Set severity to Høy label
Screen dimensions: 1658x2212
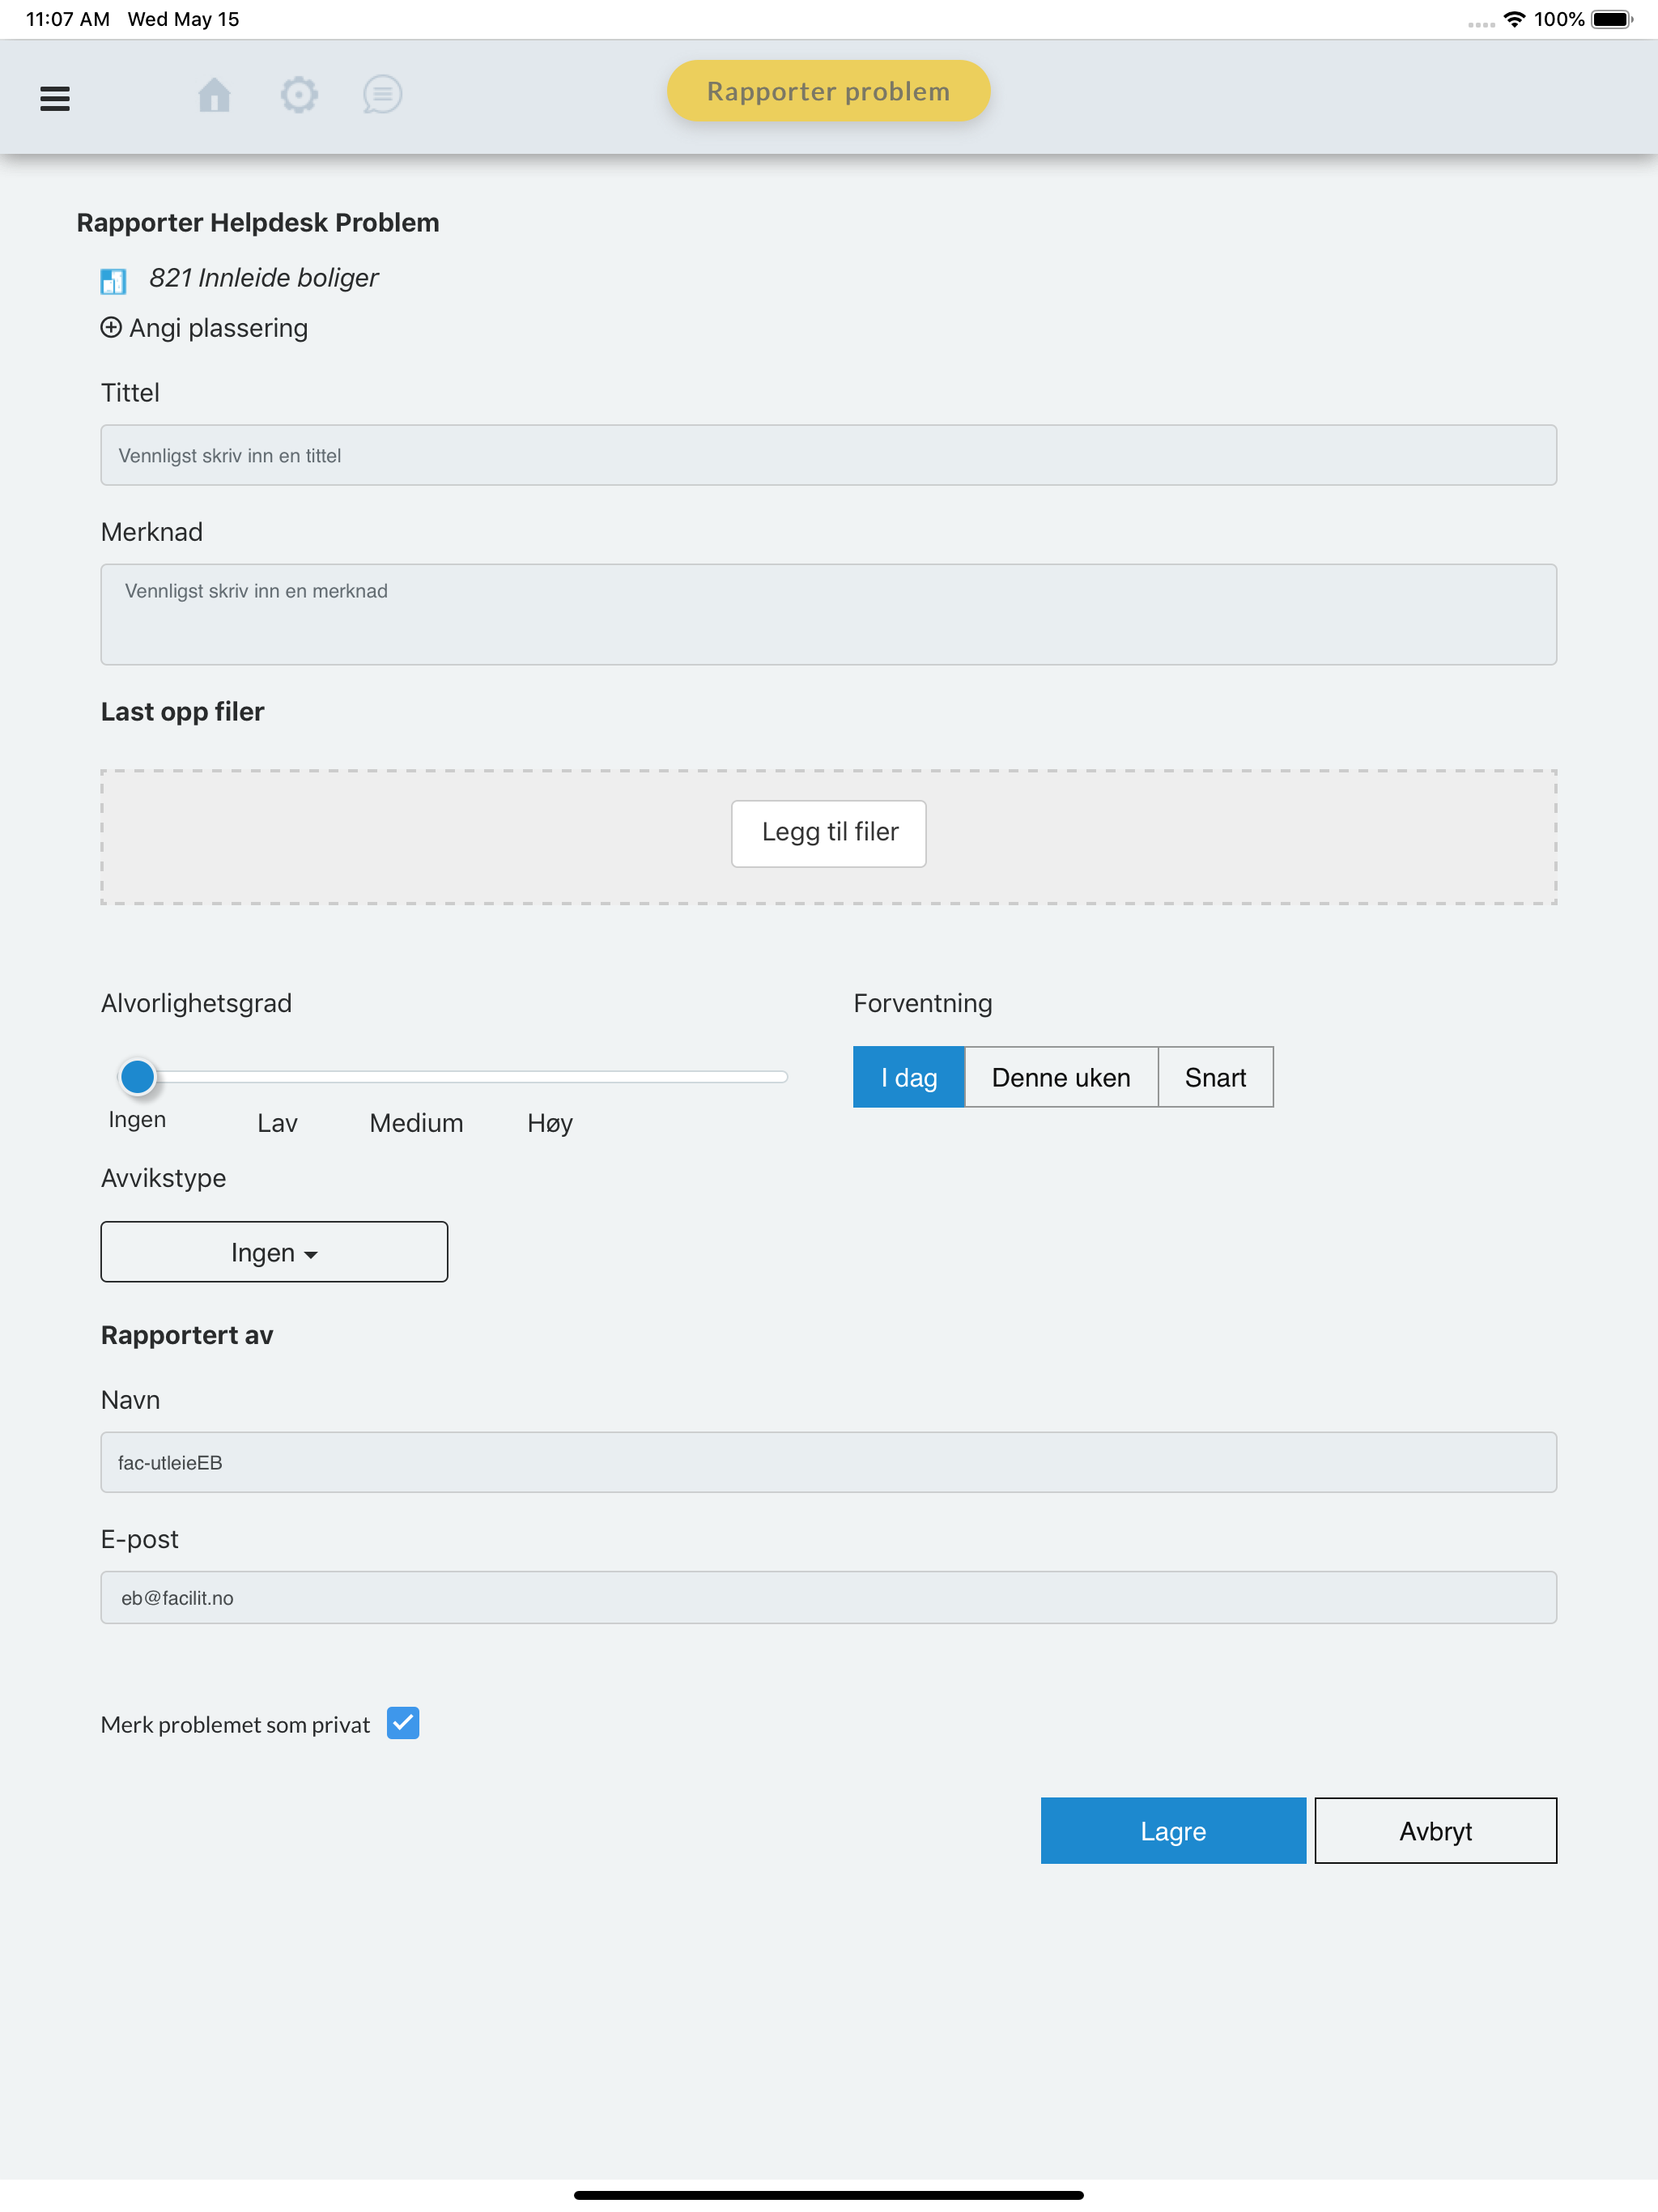550,1123
